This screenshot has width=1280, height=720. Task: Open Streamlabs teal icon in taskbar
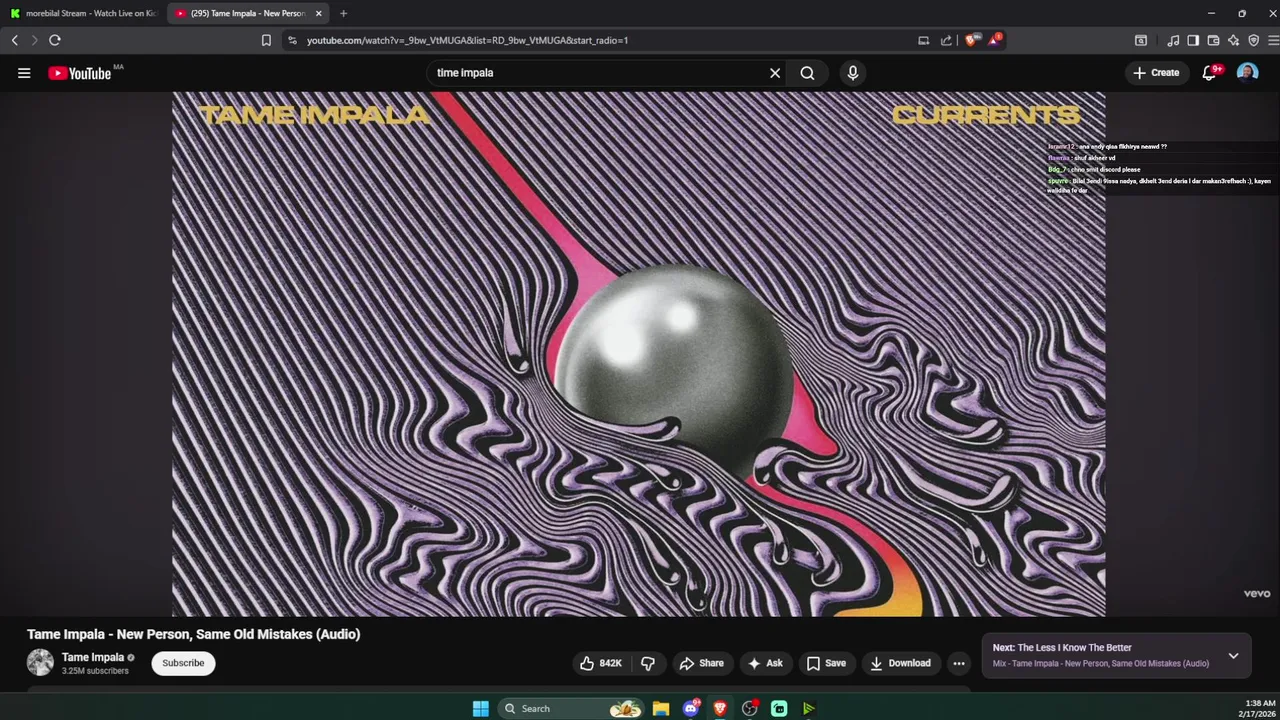pos(779,708)
